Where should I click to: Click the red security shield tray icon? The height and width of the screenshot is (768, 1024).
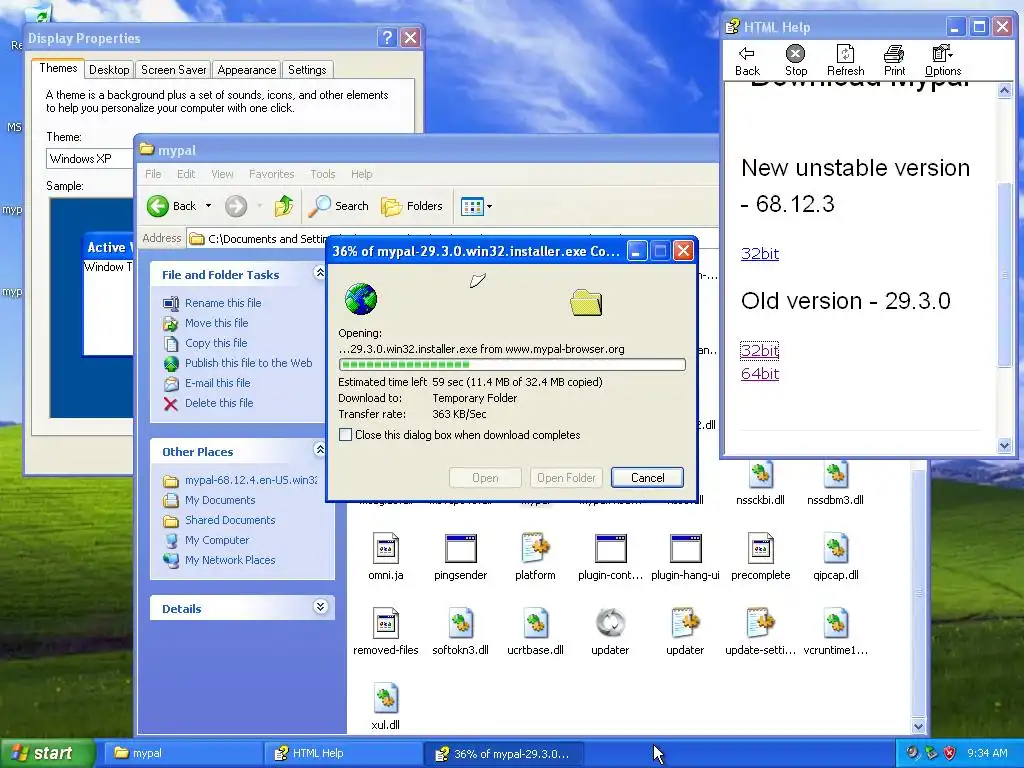(950, 753)
